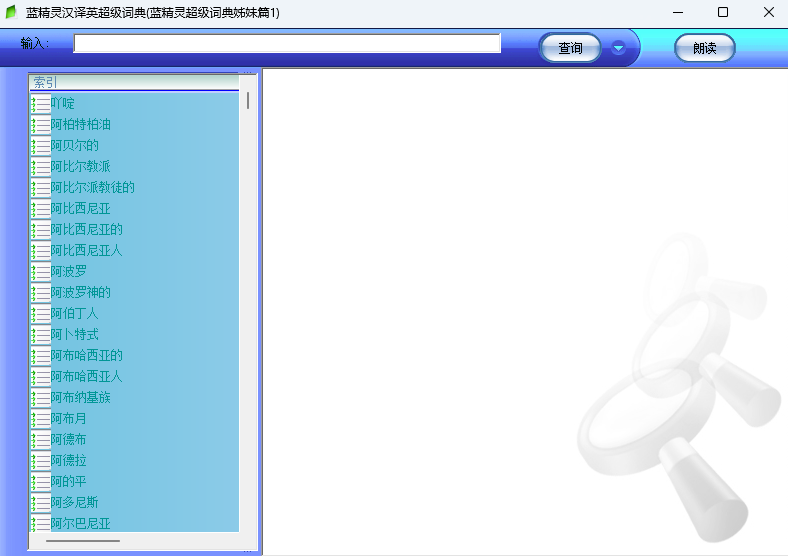Image resolution: width=788 pixels, height=556 pixels.
Task: Click the 索引 index list header
Action: click(134, 82)
